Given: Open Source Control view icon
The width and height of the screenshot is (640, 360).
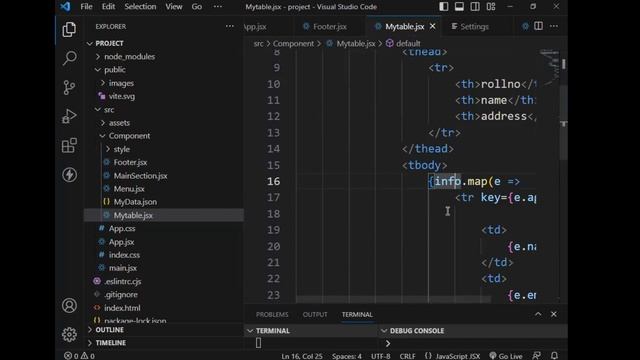Looking at the screenshot, I should 69,87.
